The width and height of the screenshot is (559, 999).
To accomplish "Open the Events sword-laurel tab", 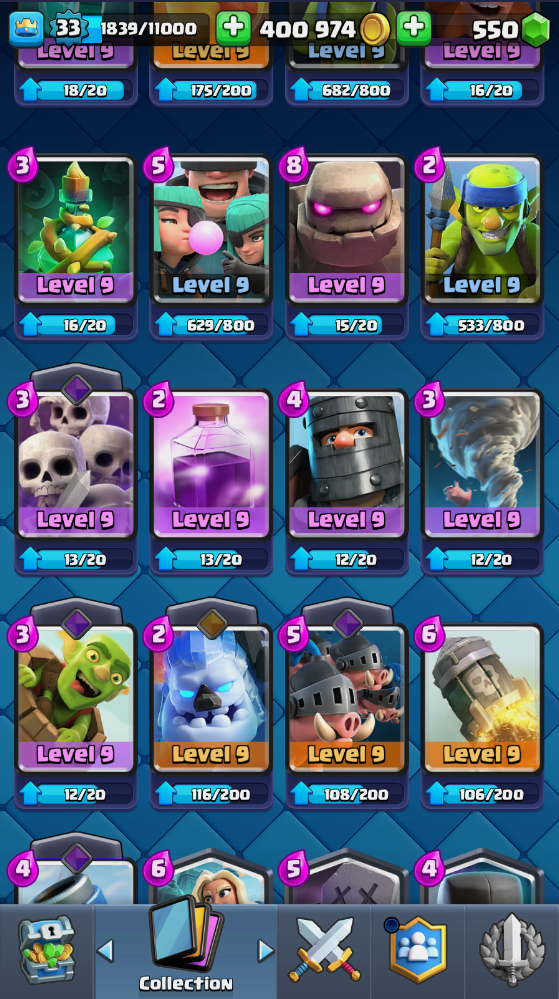I will (512, 951).
